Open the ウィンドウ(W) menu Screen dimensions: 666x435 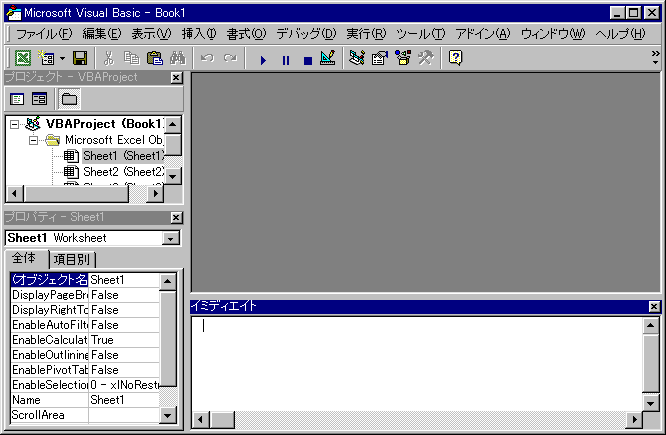click(553, 34)
